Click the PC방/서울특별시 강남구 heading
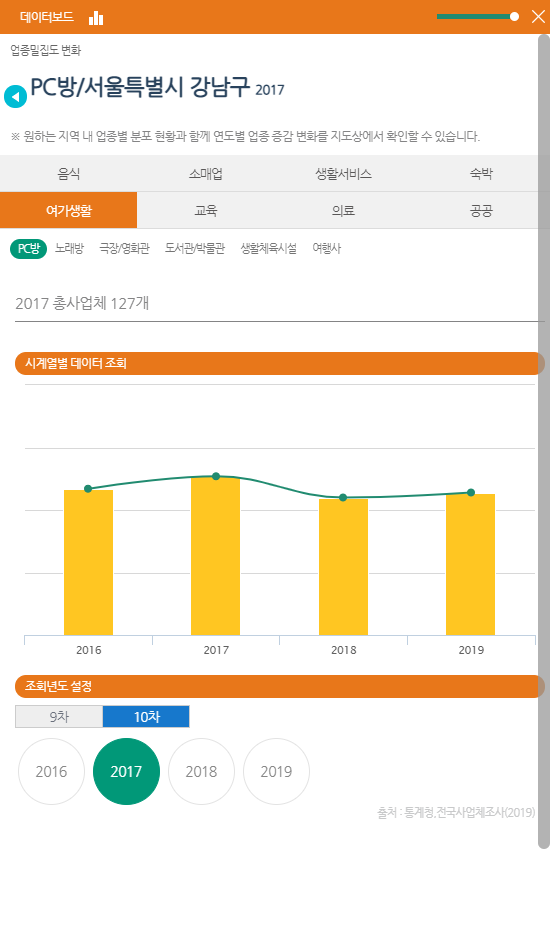The image size is (550, 942). (139, 88)
